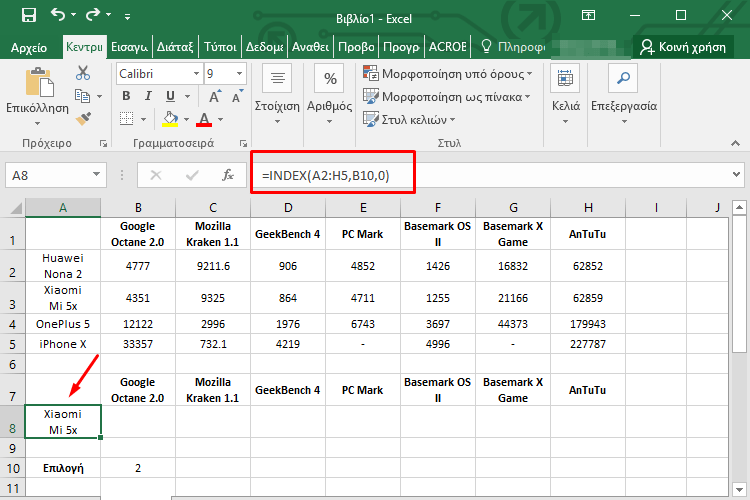Launch the Γραμματοσειρά font dialog launcher
750x500 pixels.
(243, 143)
